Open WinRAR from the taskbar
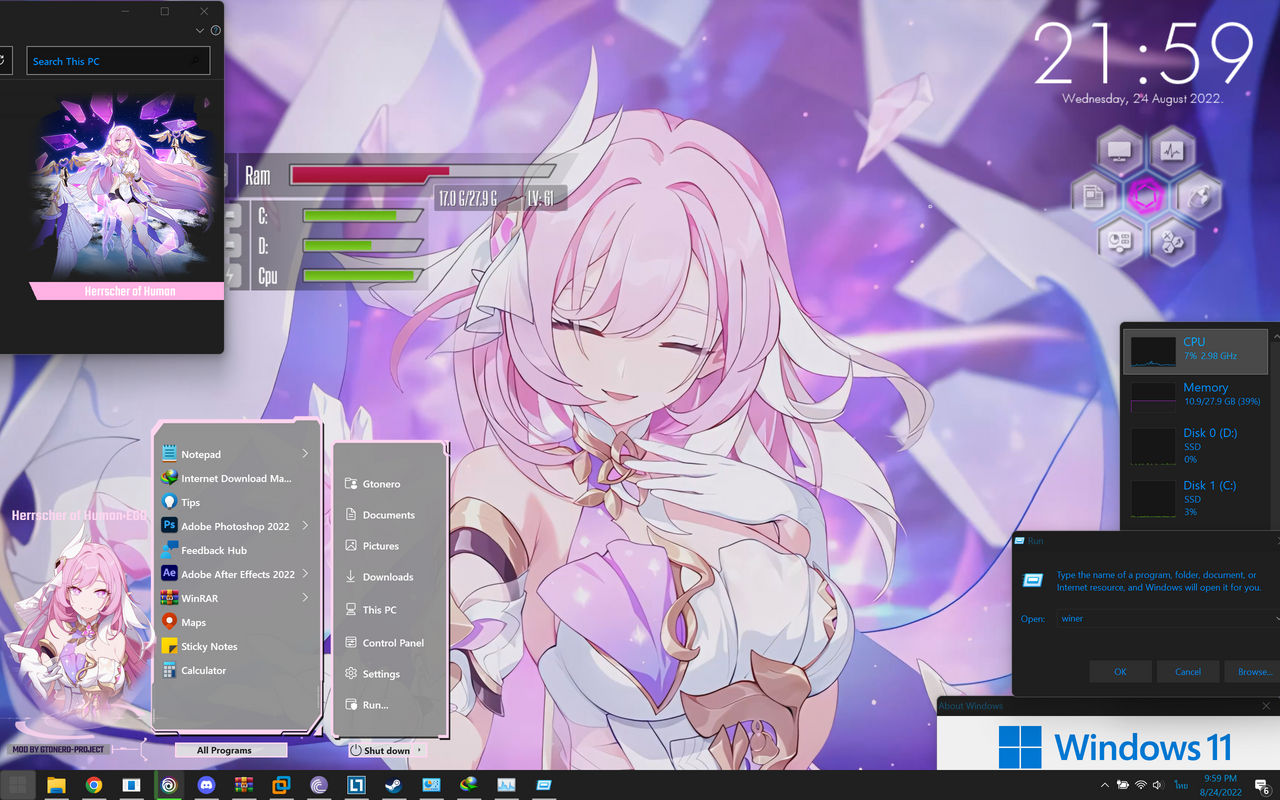This screenshot has height=800, width=1280. (x=244, y=785)
